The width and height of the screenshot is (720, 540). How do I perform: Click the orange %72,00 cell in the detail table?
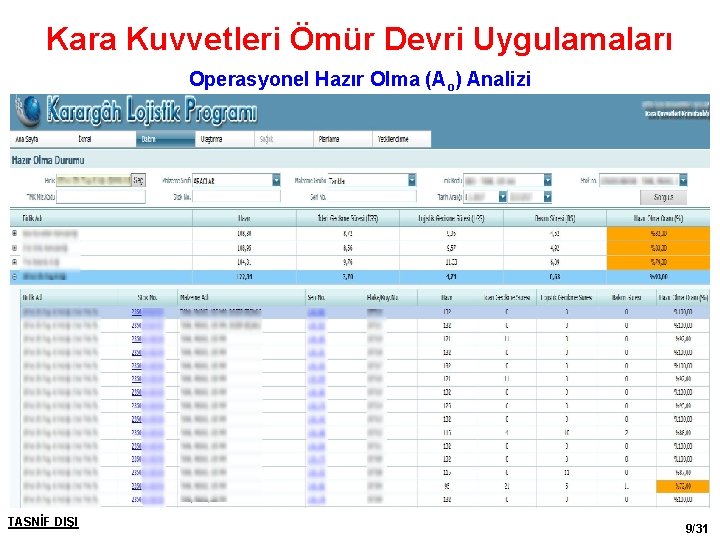(x=683, y=486)
